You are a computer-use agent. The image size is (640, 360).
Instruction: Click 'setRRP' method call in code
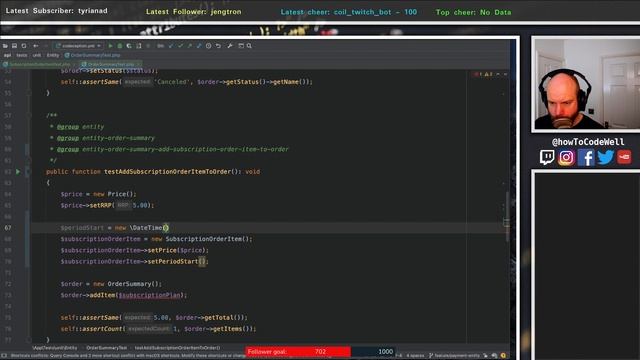point(100,205)
